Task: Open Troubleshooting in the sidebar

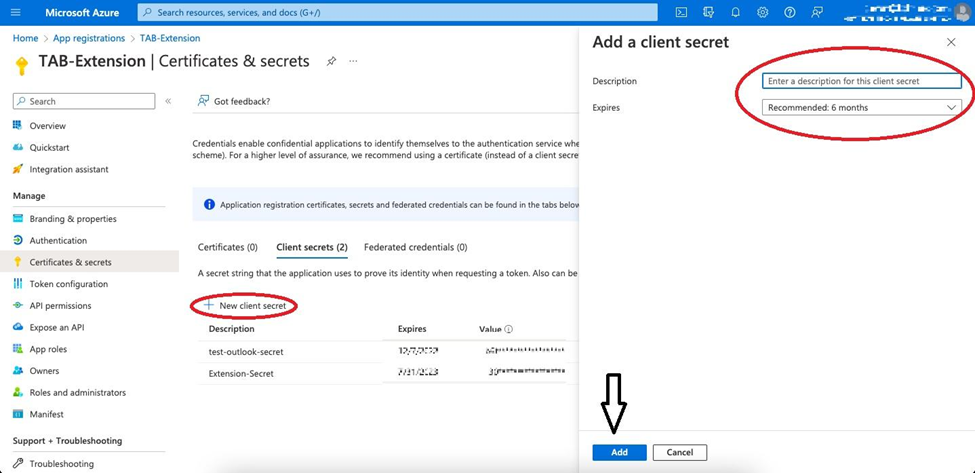Action: pos(62,464)
